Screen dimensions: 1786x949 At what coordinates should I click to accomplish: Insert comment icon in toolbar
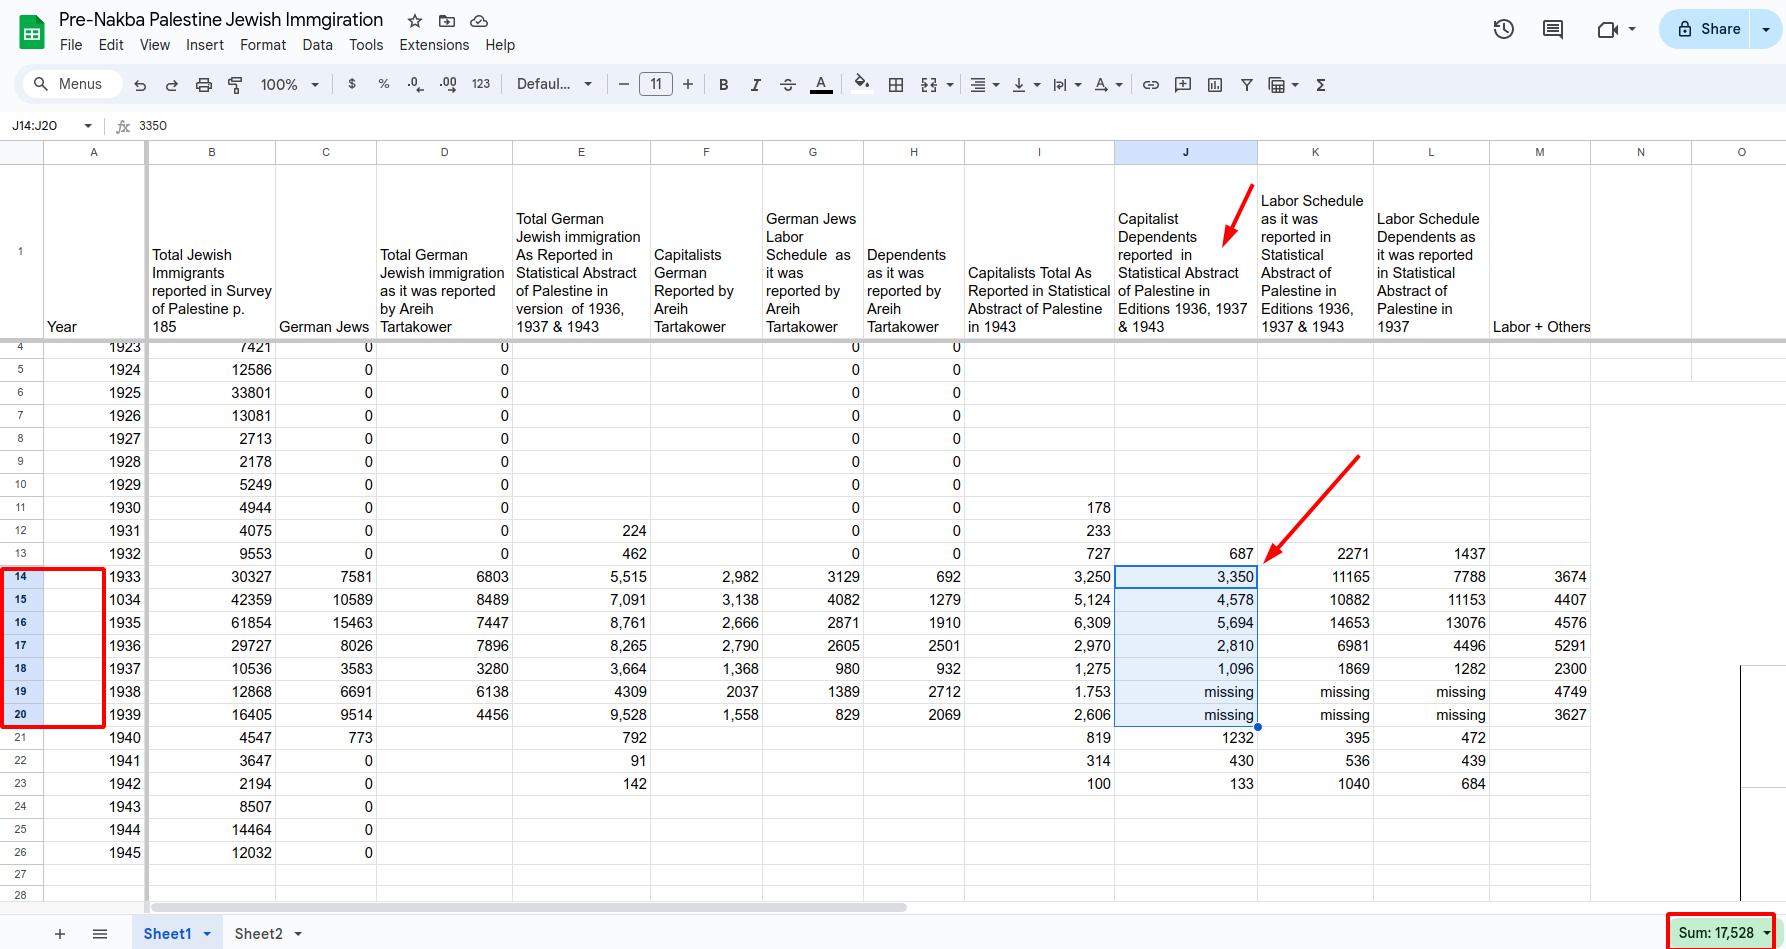pos(1183,85)
